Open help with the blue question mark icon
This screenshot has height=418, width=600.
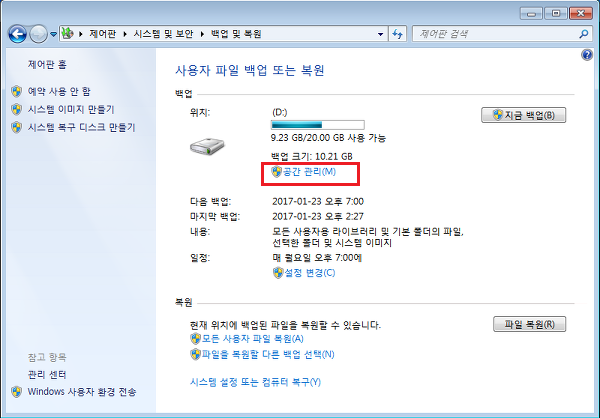pos(587,55)
